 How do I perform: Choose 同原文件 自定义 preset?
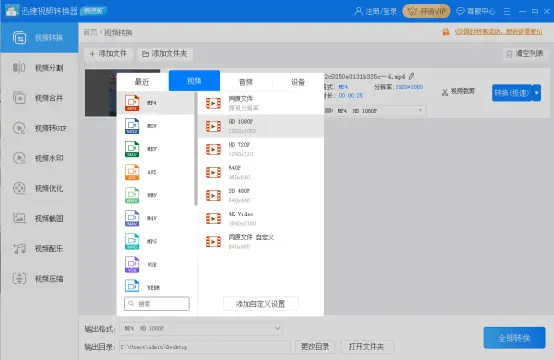tap(261, 242)
